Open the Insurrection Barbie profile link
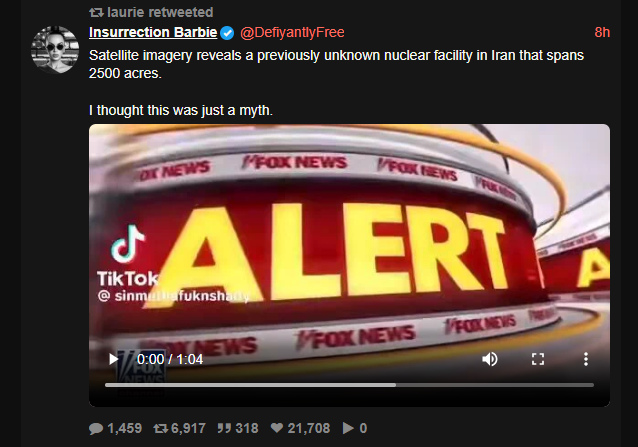638x447 pixels. tap(153, 32)
